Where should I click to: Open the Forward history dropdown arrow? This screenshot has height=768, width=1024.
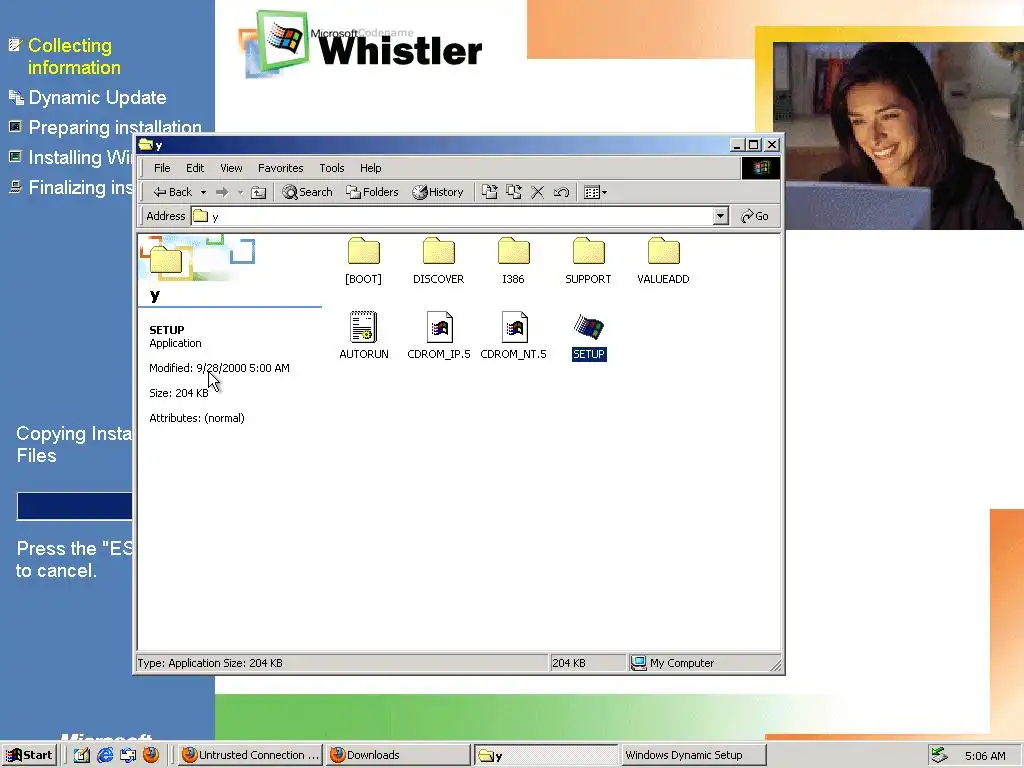click(x=240, y=192)
